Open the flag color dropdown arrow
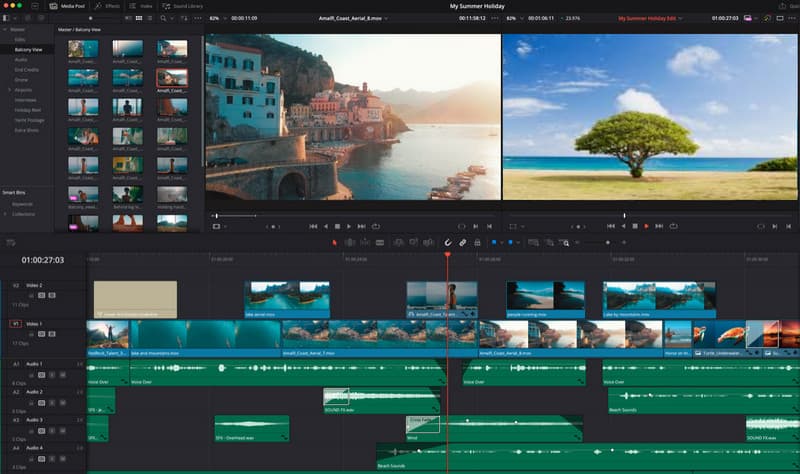This screenshot has width=800, height=474. 502,243
